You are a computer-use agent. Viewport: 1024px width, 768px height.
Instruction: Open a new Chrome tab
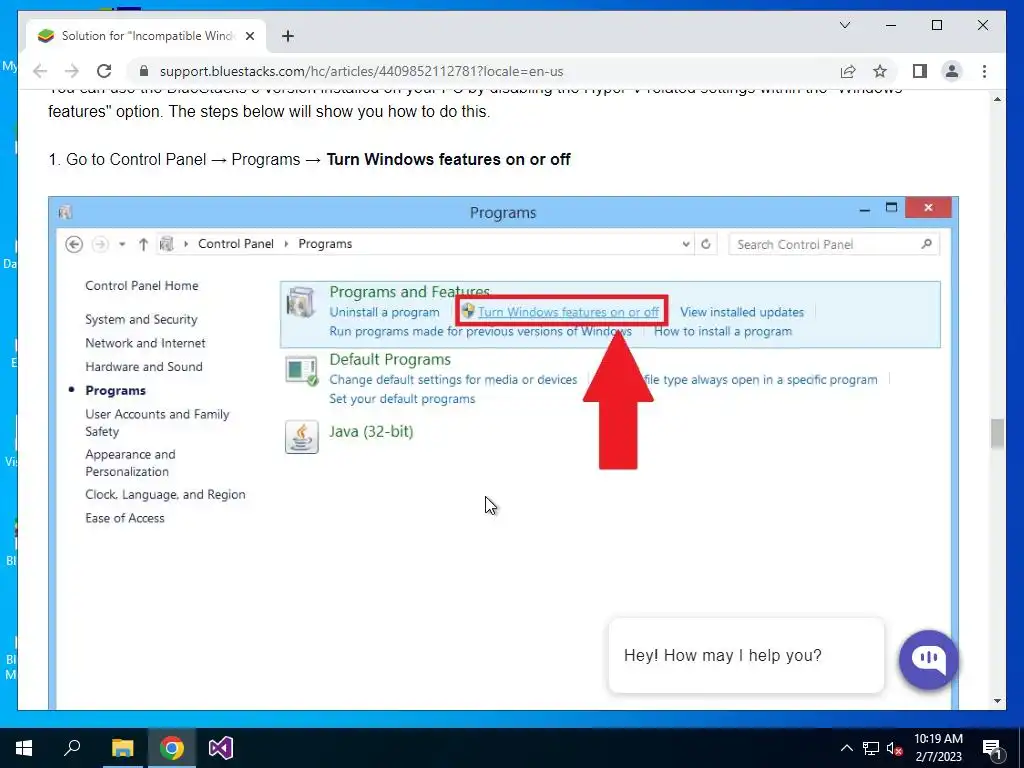(288, 36)
